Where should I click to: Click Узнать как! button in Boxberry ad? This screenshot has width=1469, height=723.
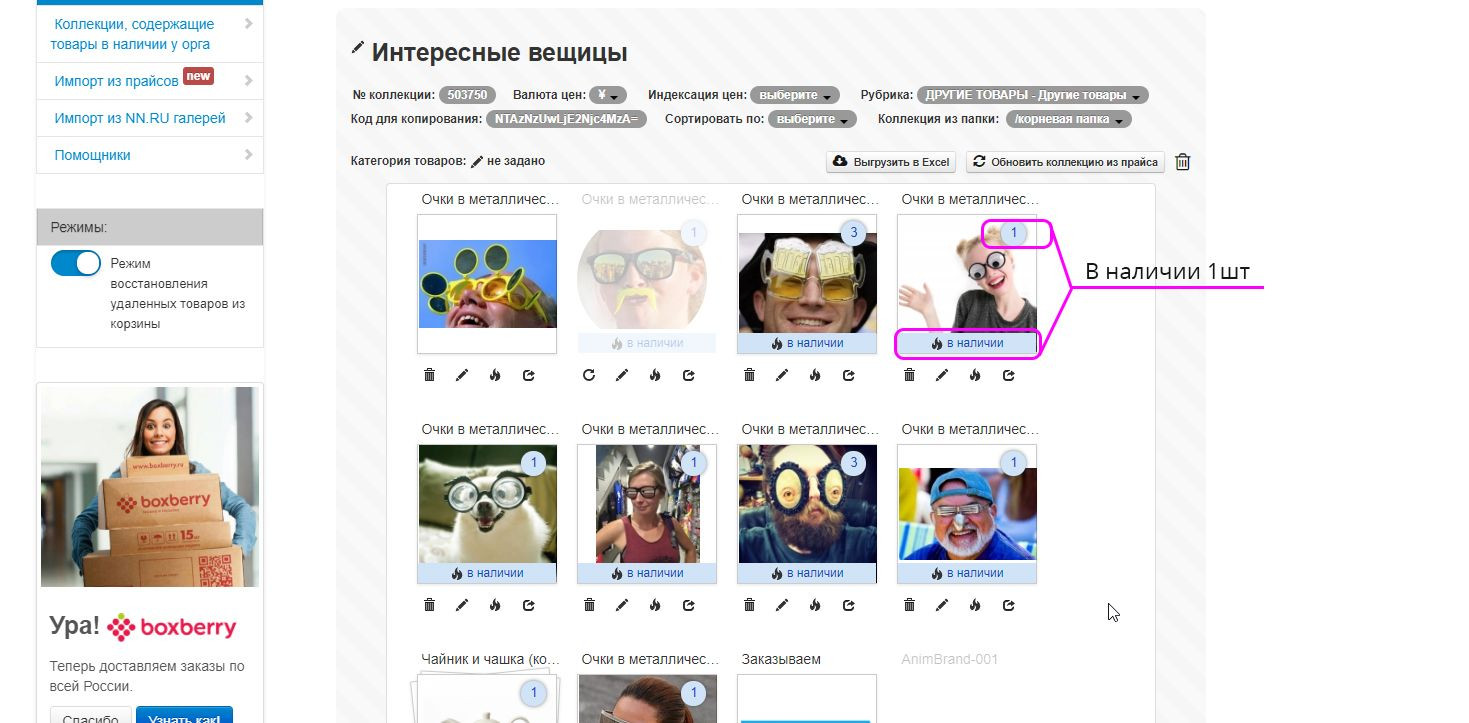pyautogui.click(x=184, y=716)
